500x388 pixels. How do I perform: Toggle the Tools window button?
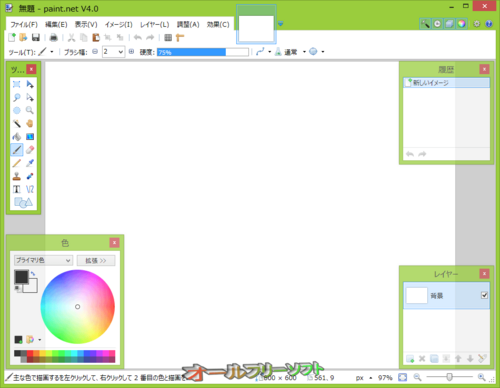[425, 24]
